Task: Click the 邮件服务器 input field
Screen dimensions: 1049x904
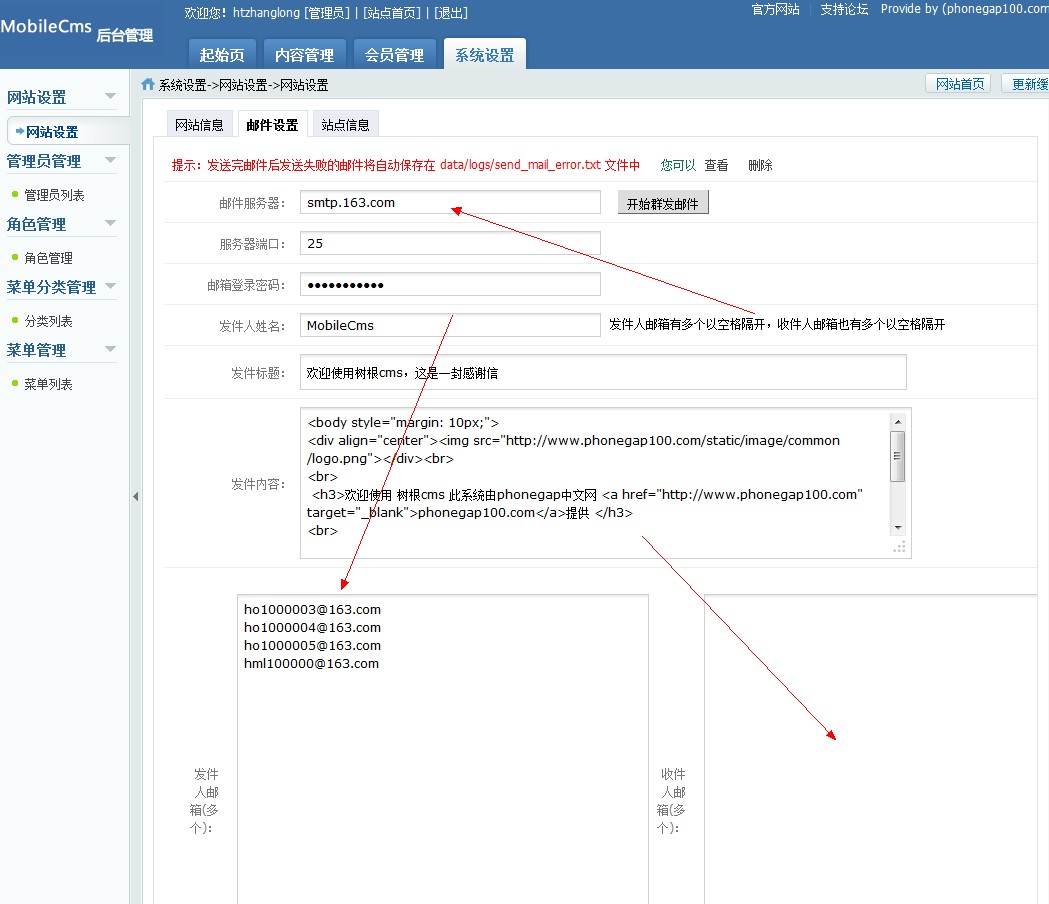Action: point(449,203)
